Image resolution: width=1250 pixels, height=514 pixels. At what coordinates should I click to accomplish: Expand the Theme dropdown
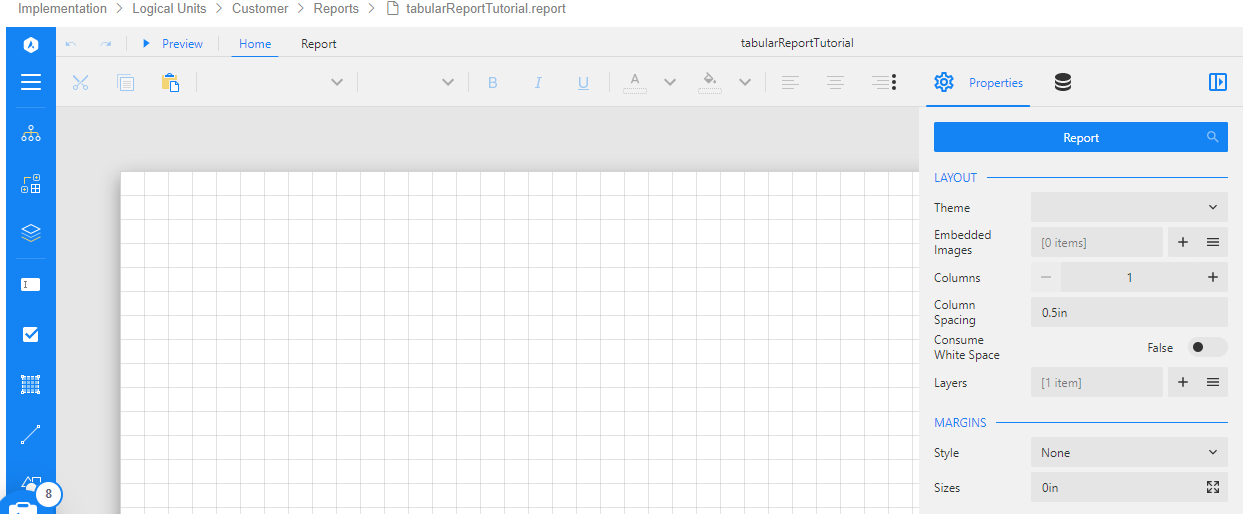pos(1128,208)
